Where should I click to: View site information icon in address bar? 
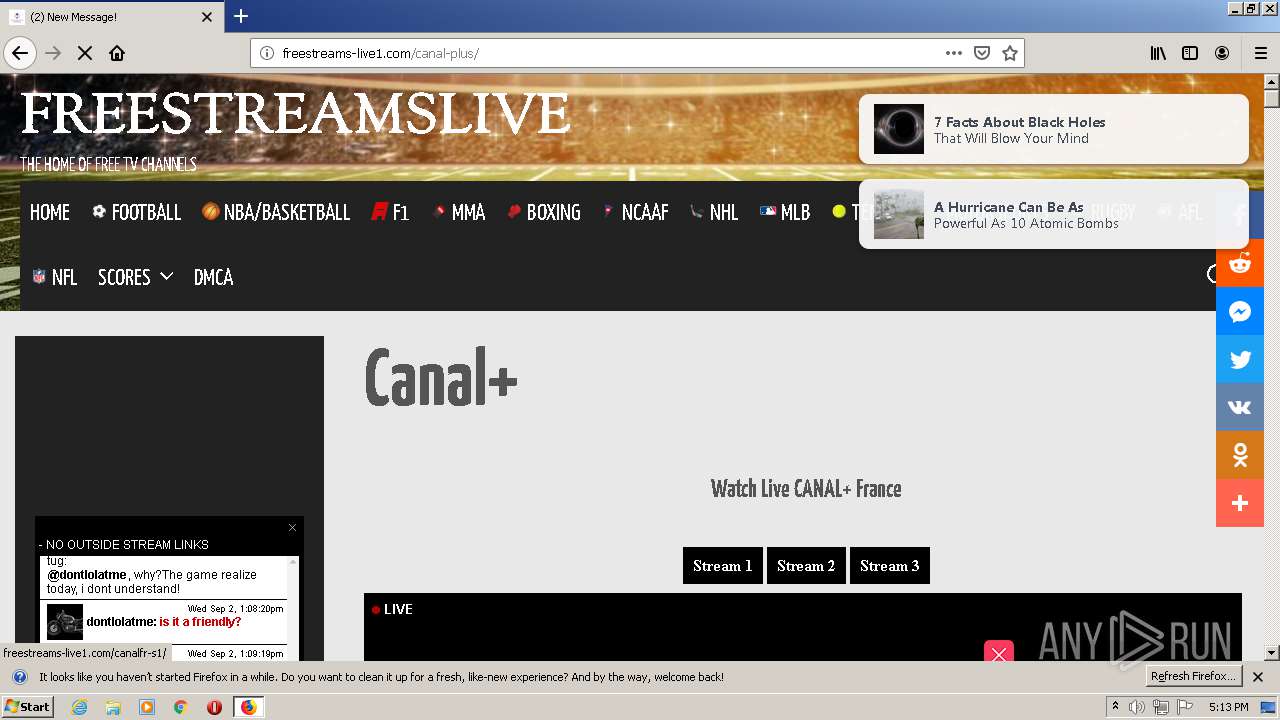pos(267,53)
